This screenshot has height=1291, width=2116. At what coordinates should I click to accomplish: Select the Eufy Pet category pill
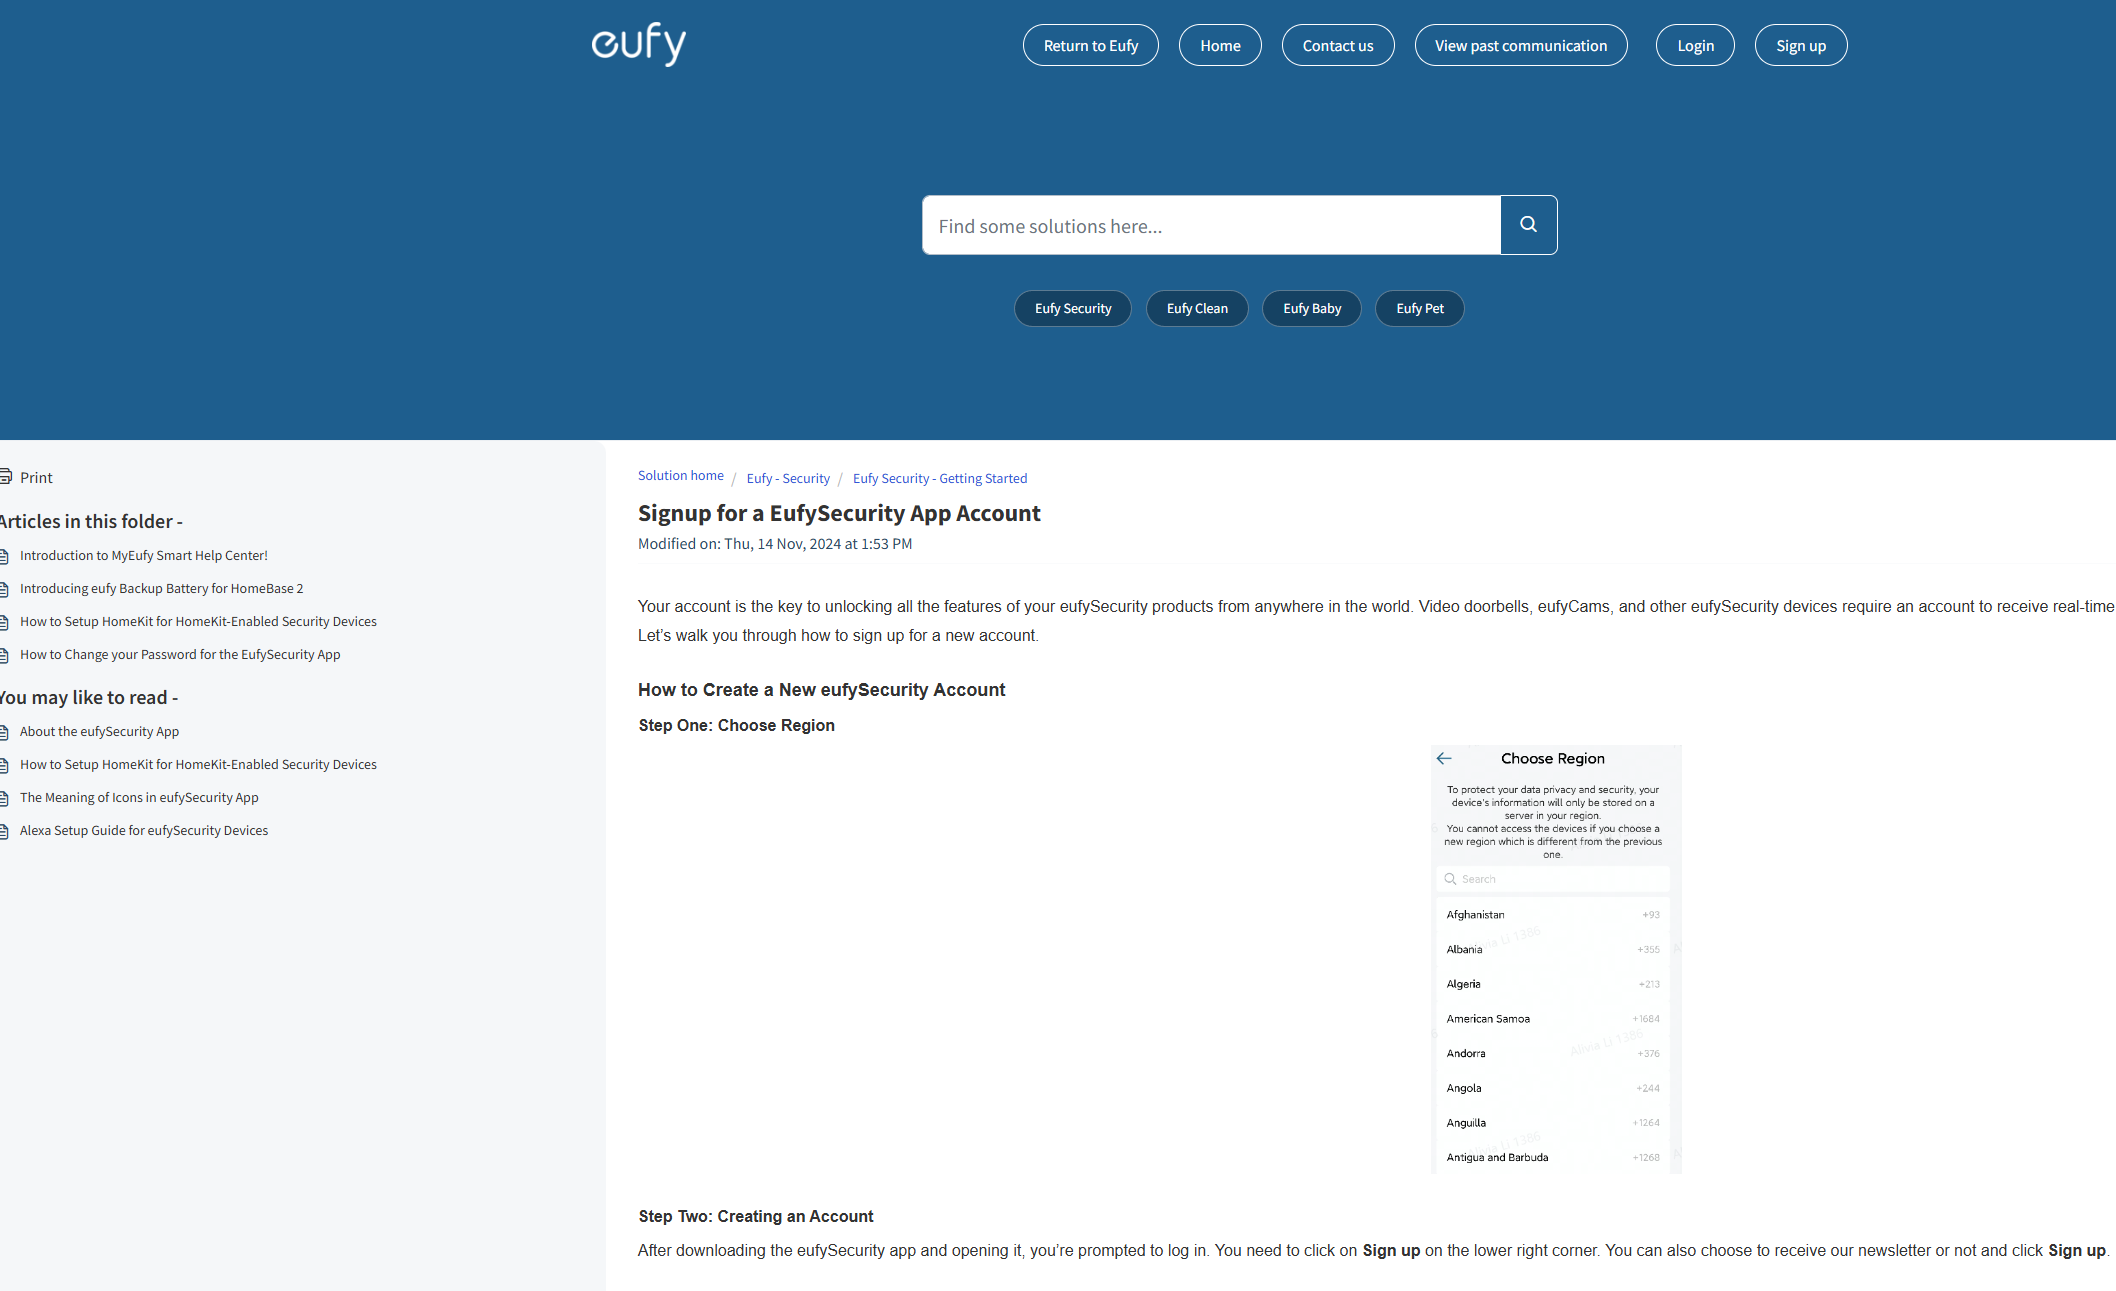(1419, 309)
